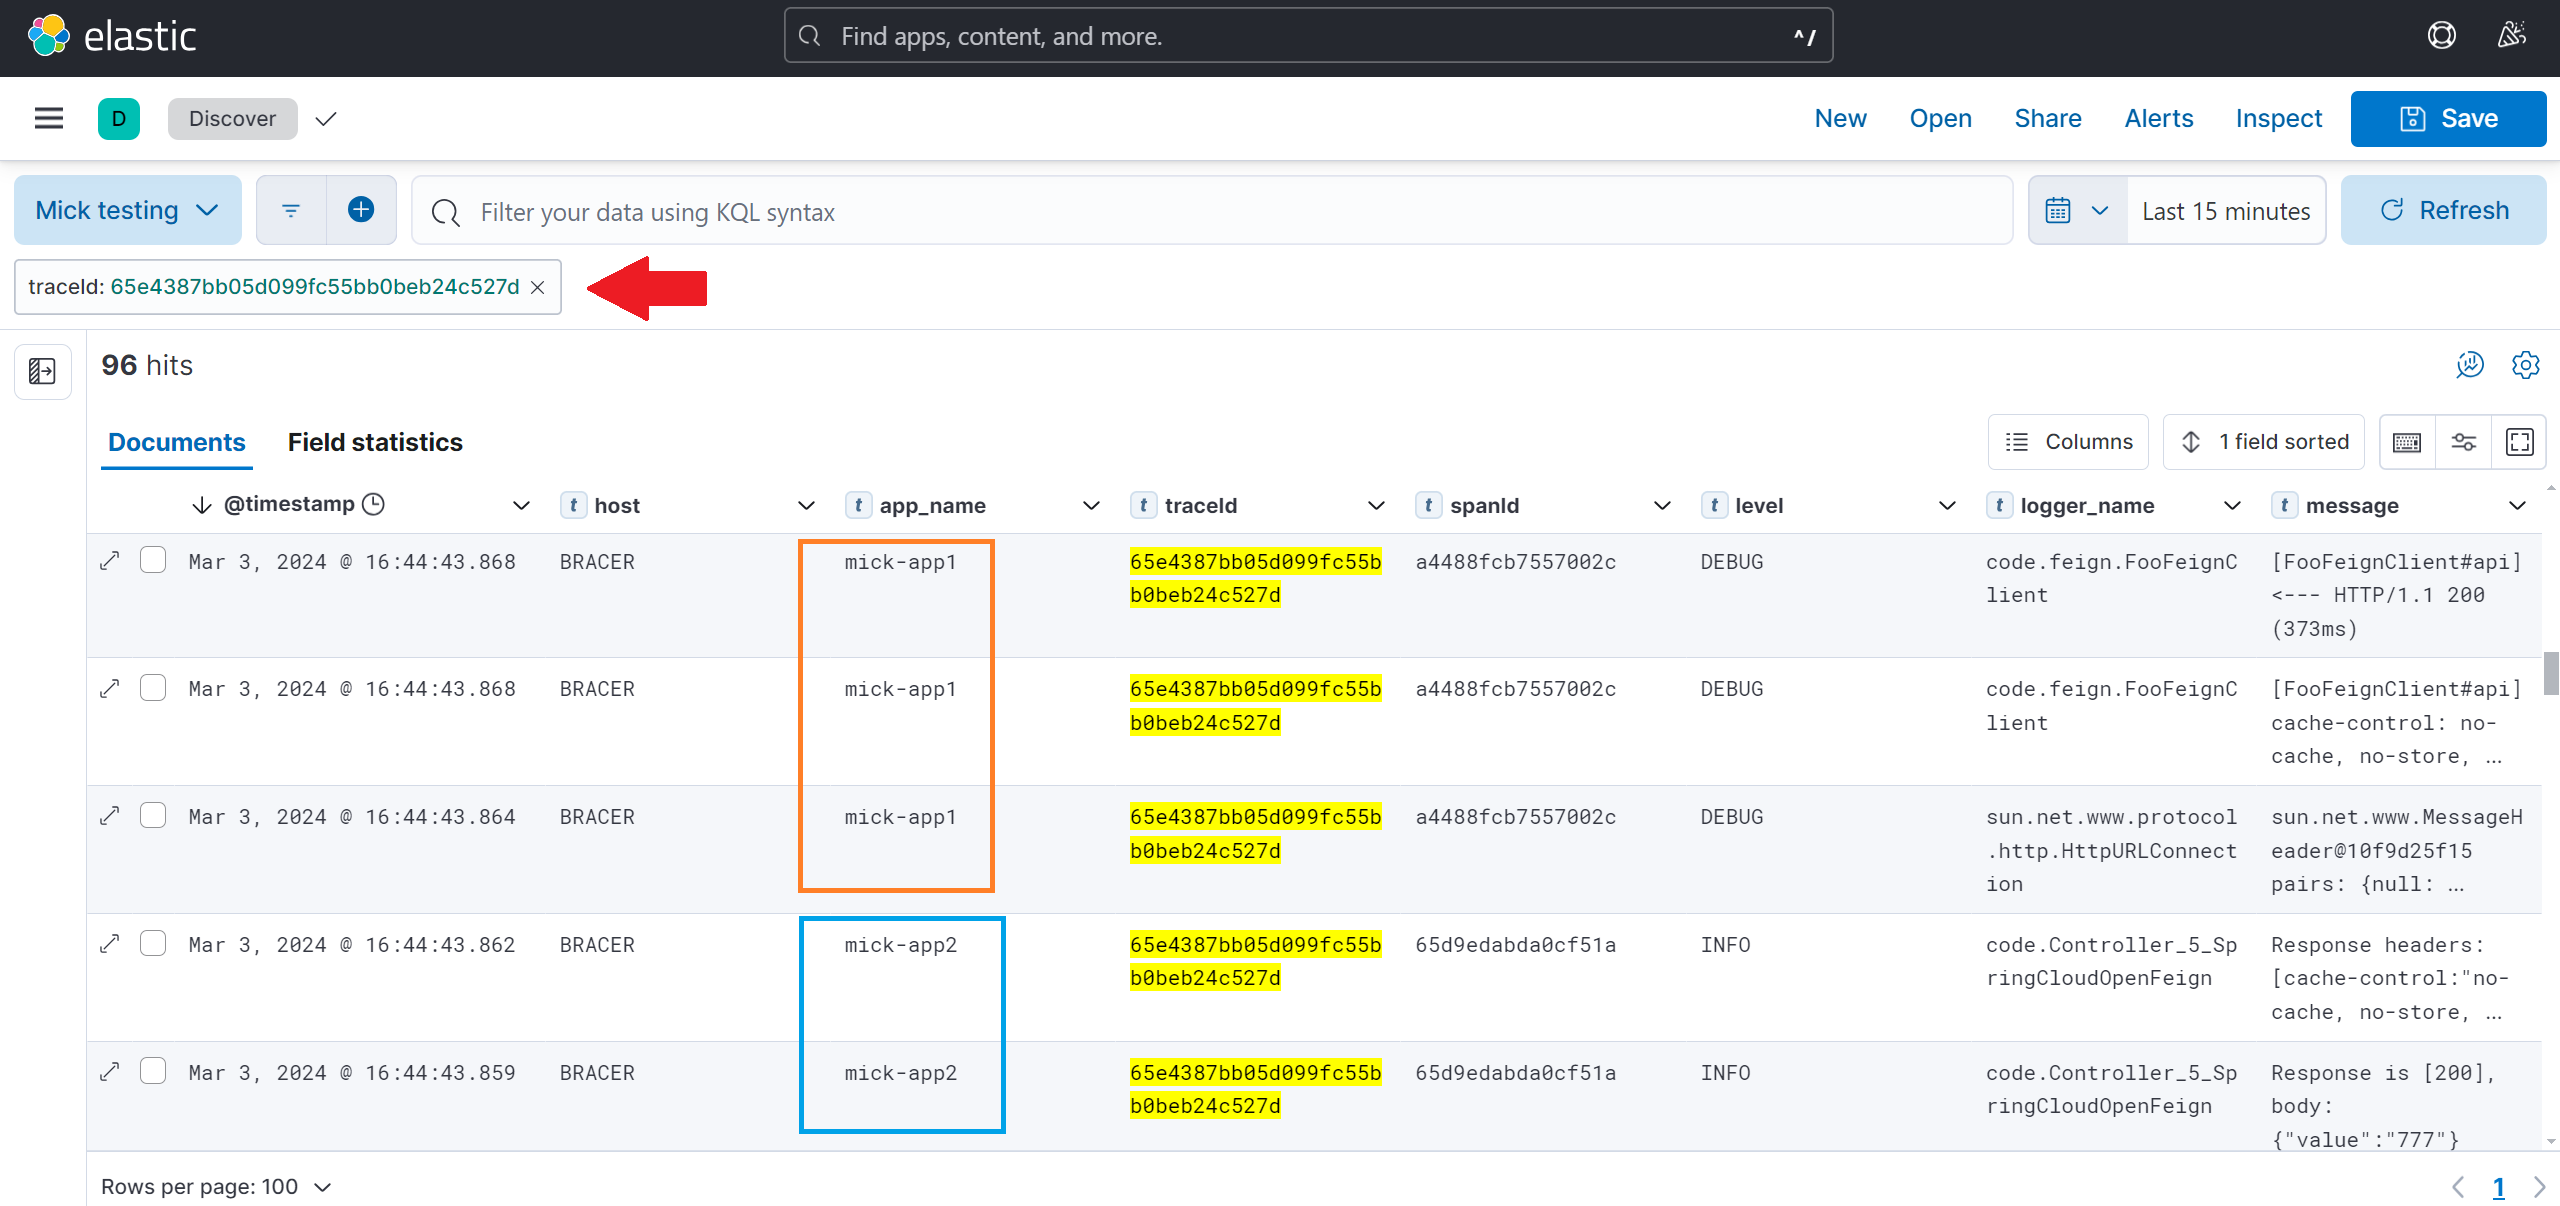The width and height of the screenshot is (2560, 1206).
Task: Click the timestamp clock info icon
Action: coord(373,504)
